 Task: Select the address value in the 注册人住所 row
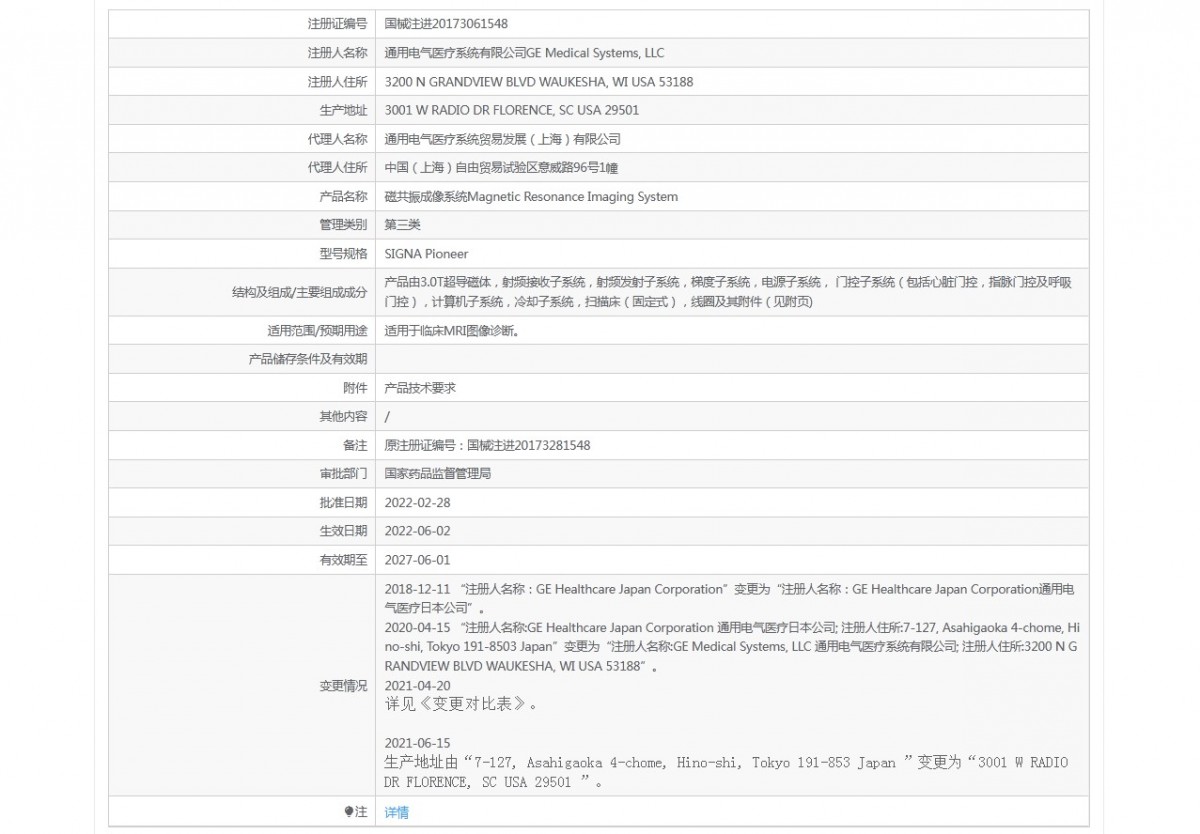539,82
